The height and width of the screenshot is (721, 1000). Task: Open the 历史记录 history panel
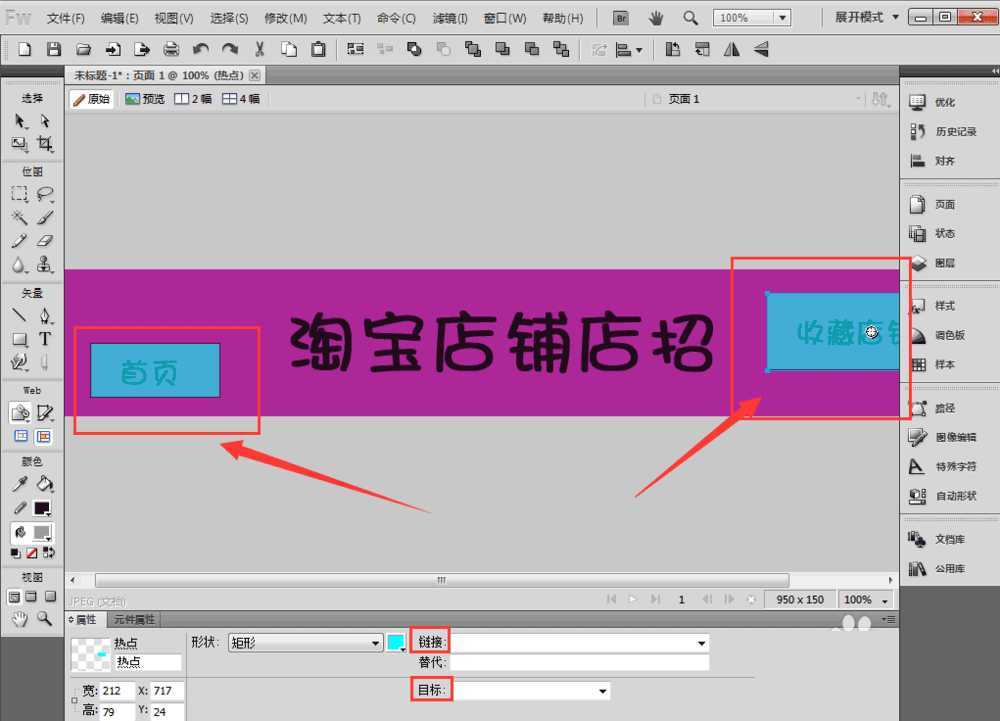[955, 131]
